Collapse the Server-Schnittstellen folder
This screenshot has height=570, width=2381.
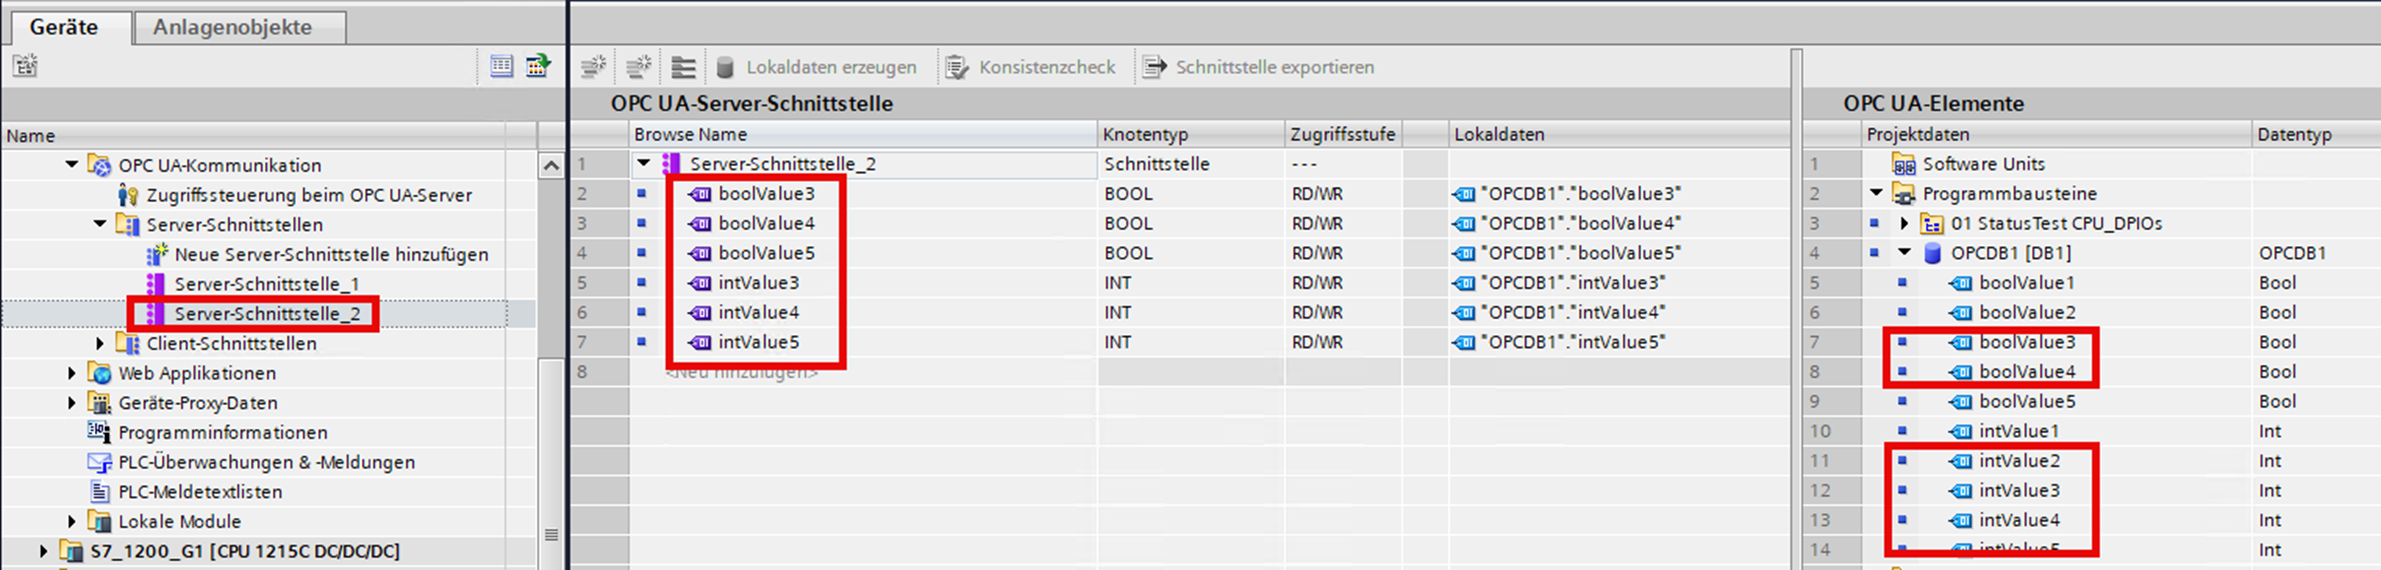coord(100,224)
